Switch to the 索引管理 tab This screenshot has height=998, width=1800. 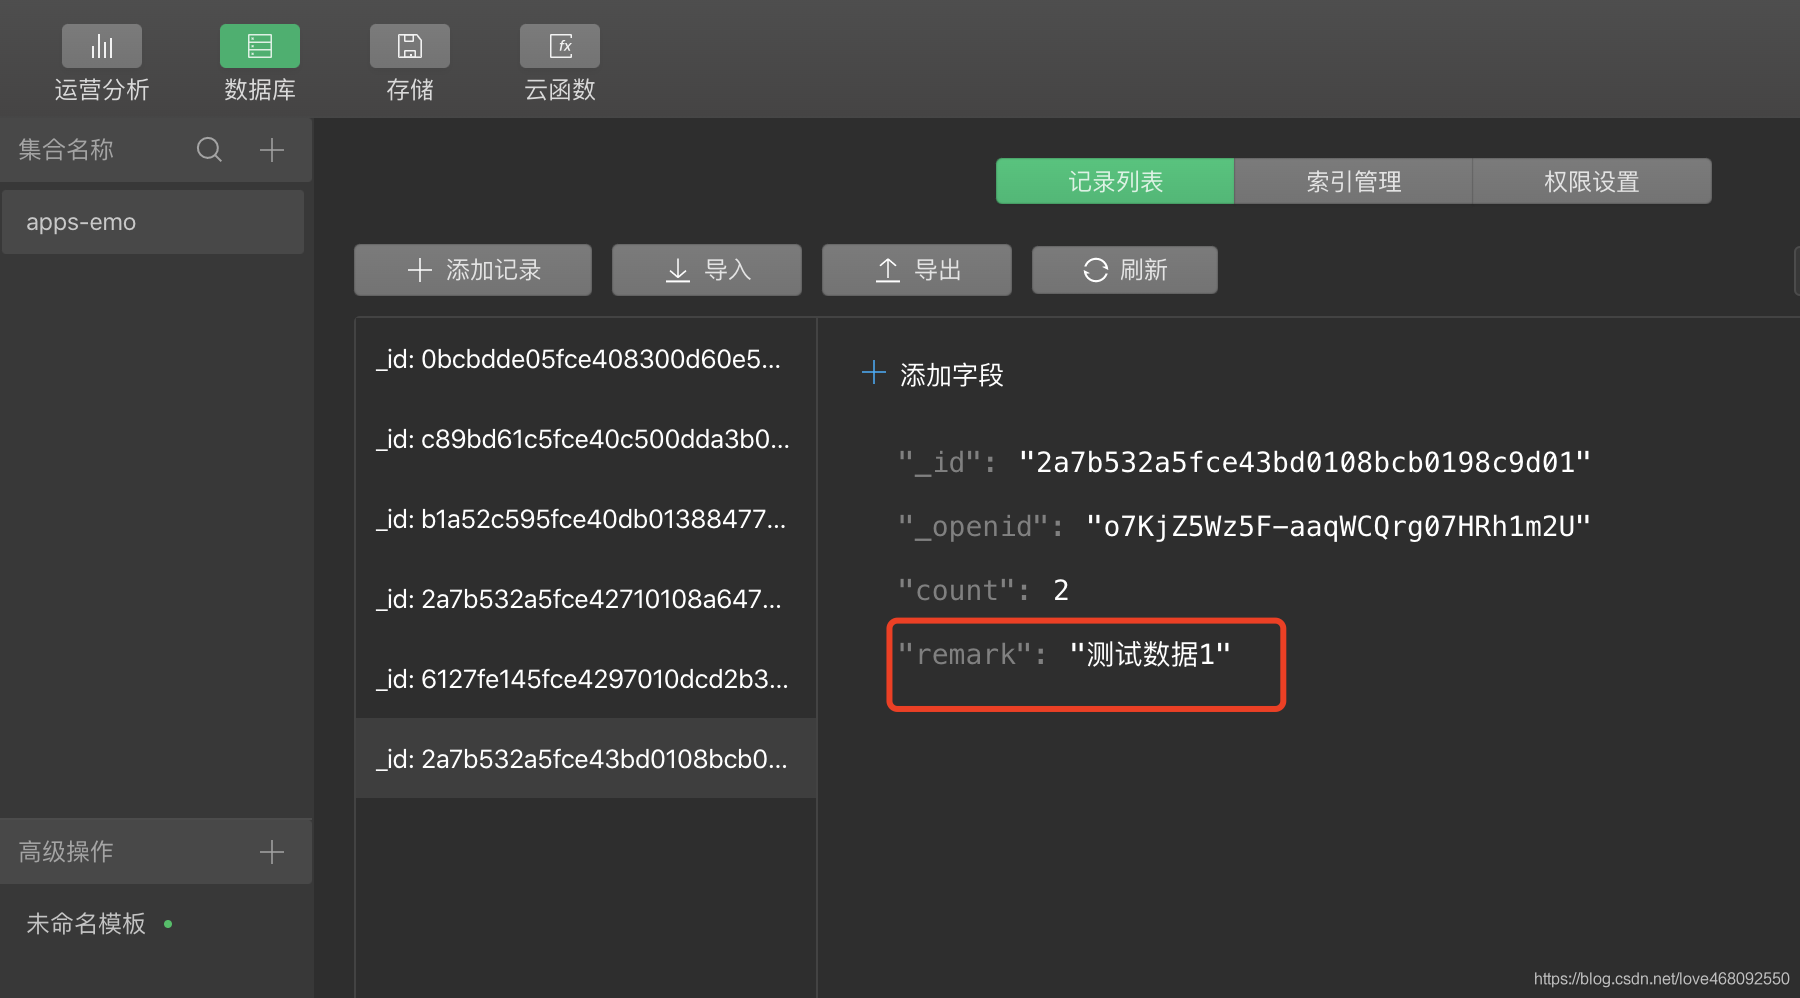click(1352, 181)
